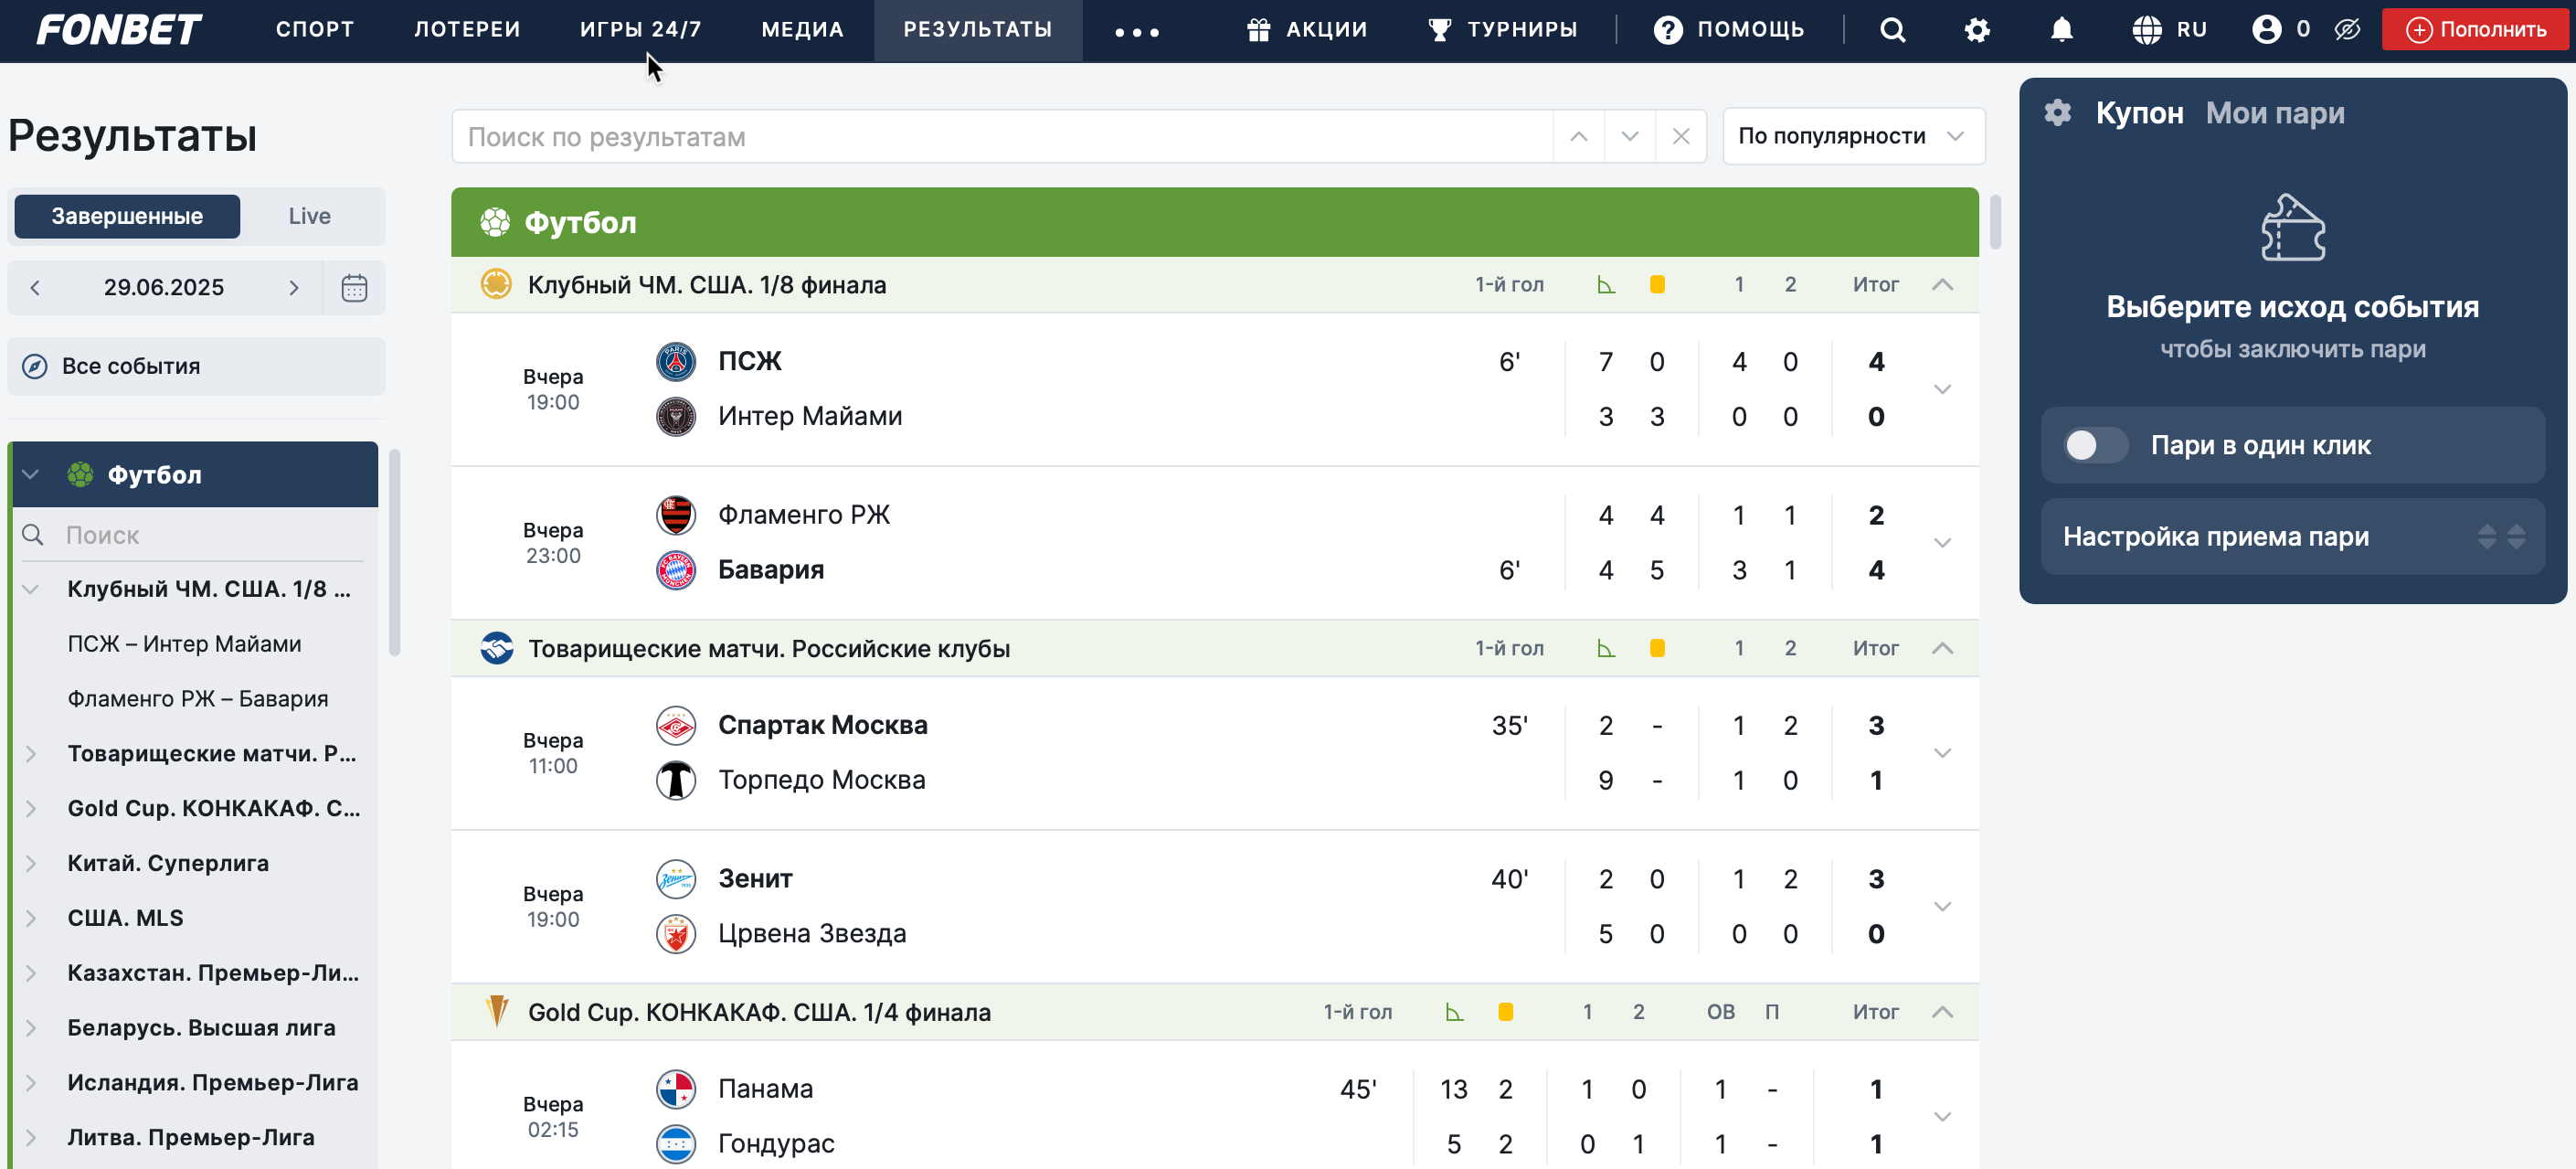Expand the Gold Cup КОНКАКАФ sidebar item
Screen dimensions: 2576x1169
coord(31,809)
